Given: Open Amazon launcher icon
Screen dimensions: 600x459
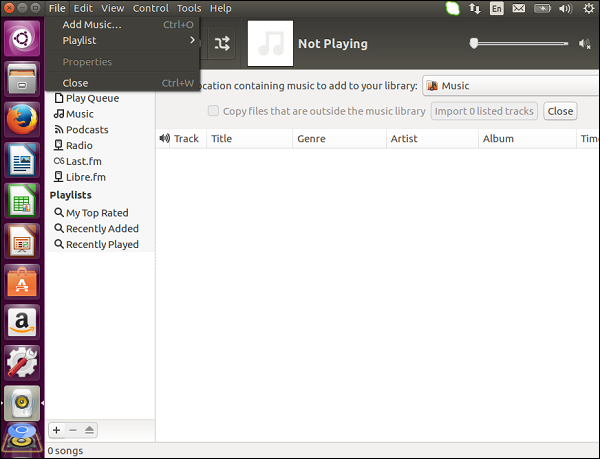Looking at the screenshot, I should [x=22, y=322].
